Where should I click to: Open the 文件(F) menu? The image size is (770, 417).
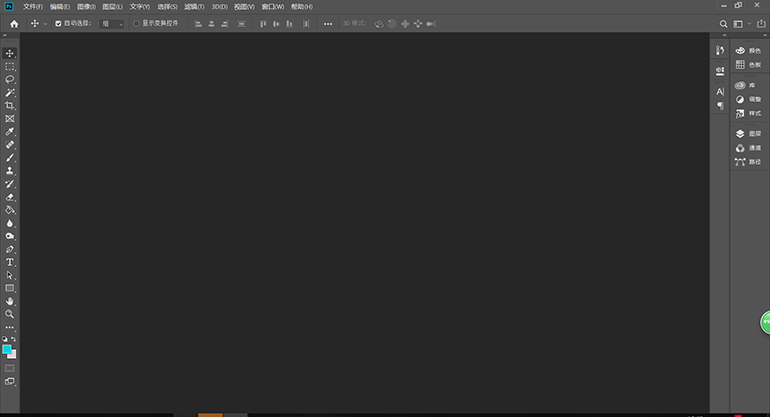(x=33, y=7)
